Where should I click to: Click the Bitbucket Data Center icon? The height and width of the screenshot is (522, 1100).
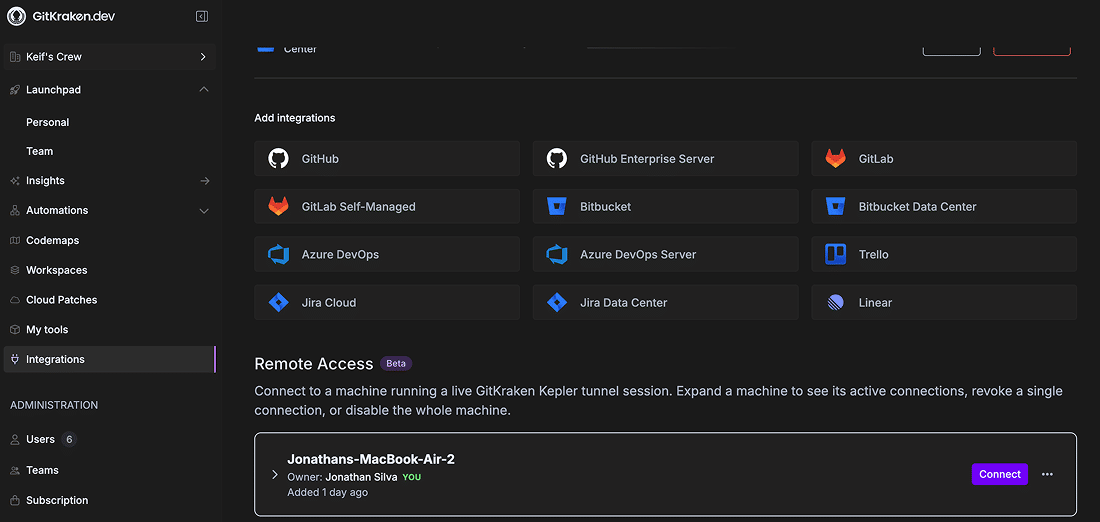click(836, 206)
